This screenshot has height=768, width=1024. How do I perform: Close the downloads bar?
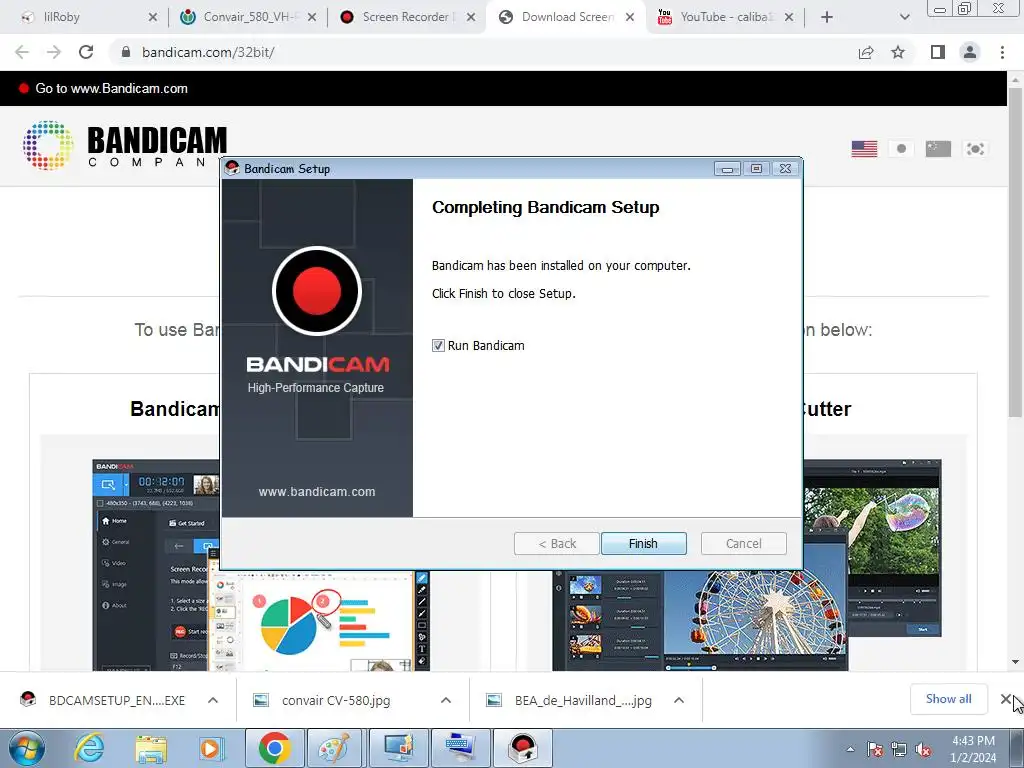click(x=1006, y=699)
